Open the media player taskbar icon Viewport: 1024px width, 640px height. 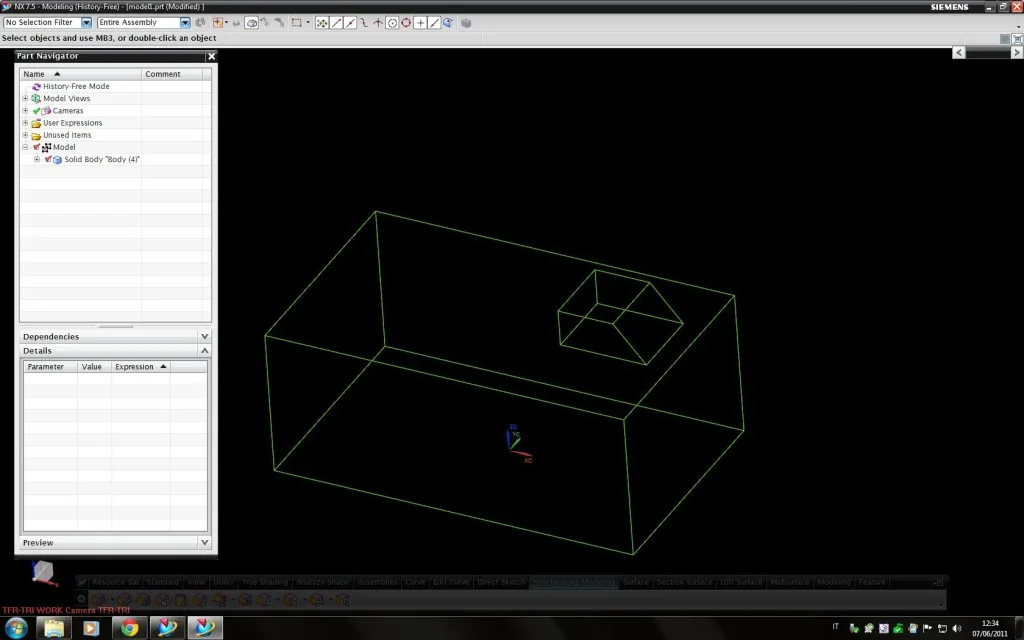[x=91, y=628]
